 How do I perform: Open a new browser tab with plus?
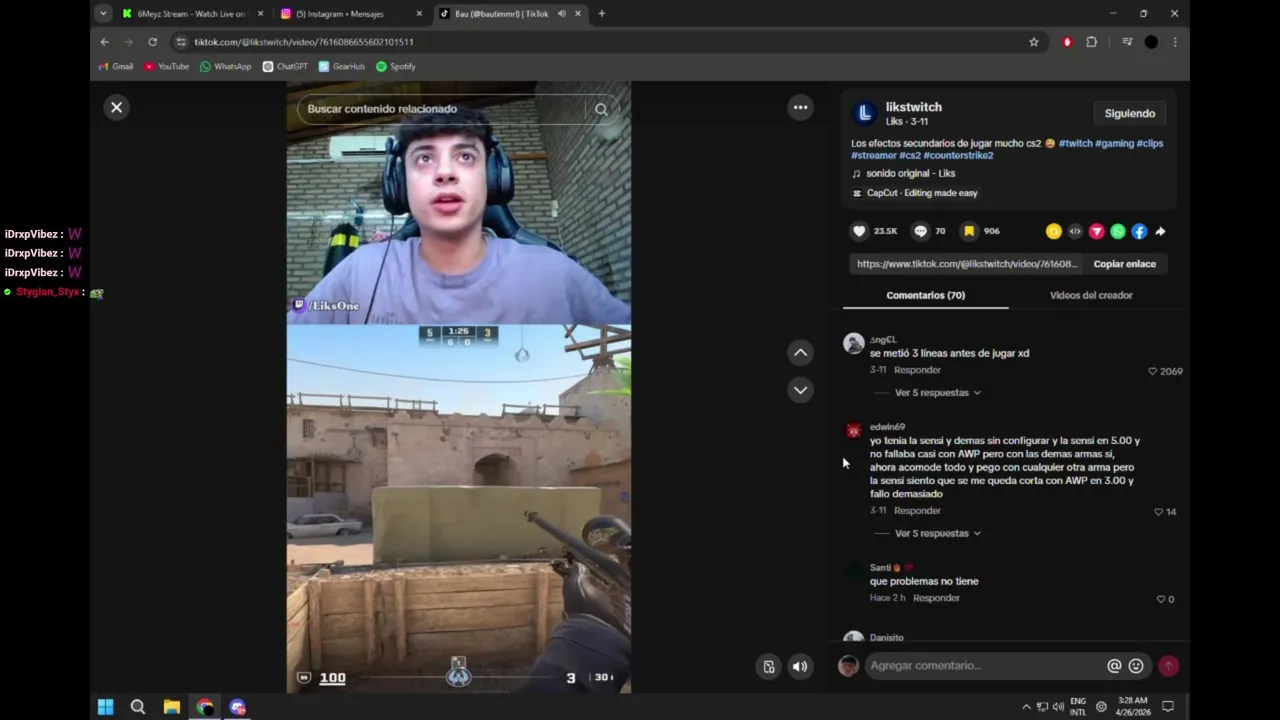(601, 14)
